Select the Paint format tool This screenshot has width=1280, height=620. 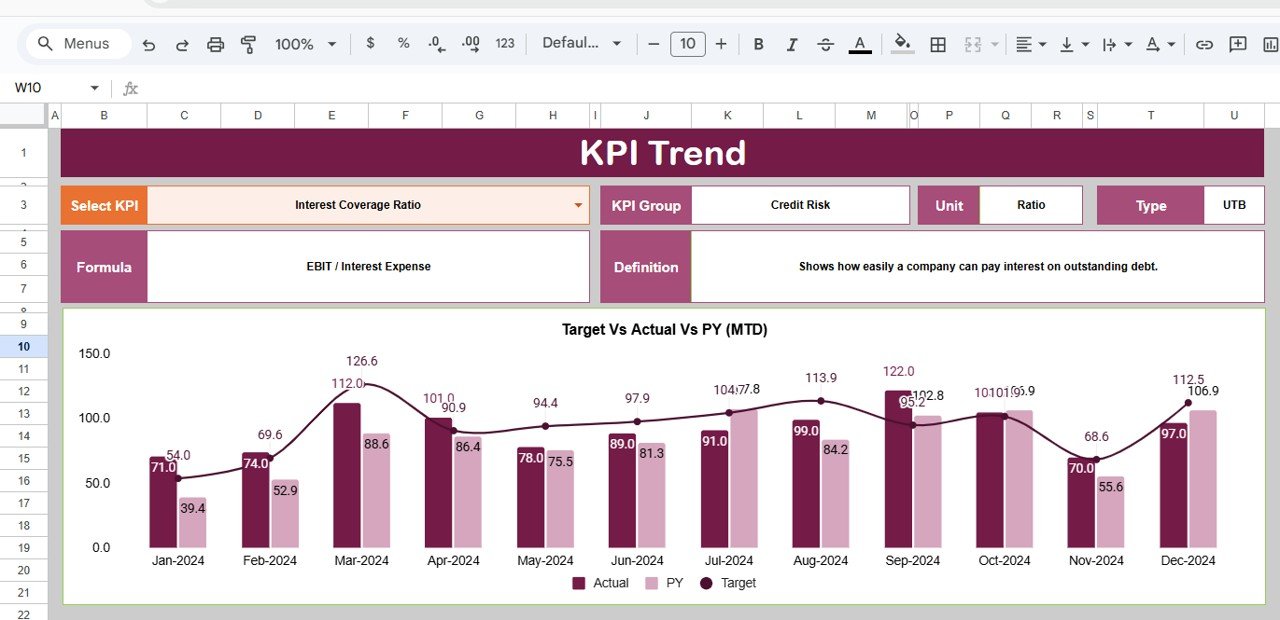pos(247,44)
